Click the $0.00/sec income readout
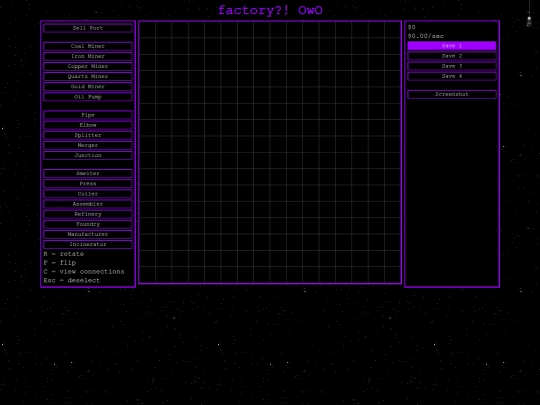Screen dimensions: 540x405 coord(426,36)
